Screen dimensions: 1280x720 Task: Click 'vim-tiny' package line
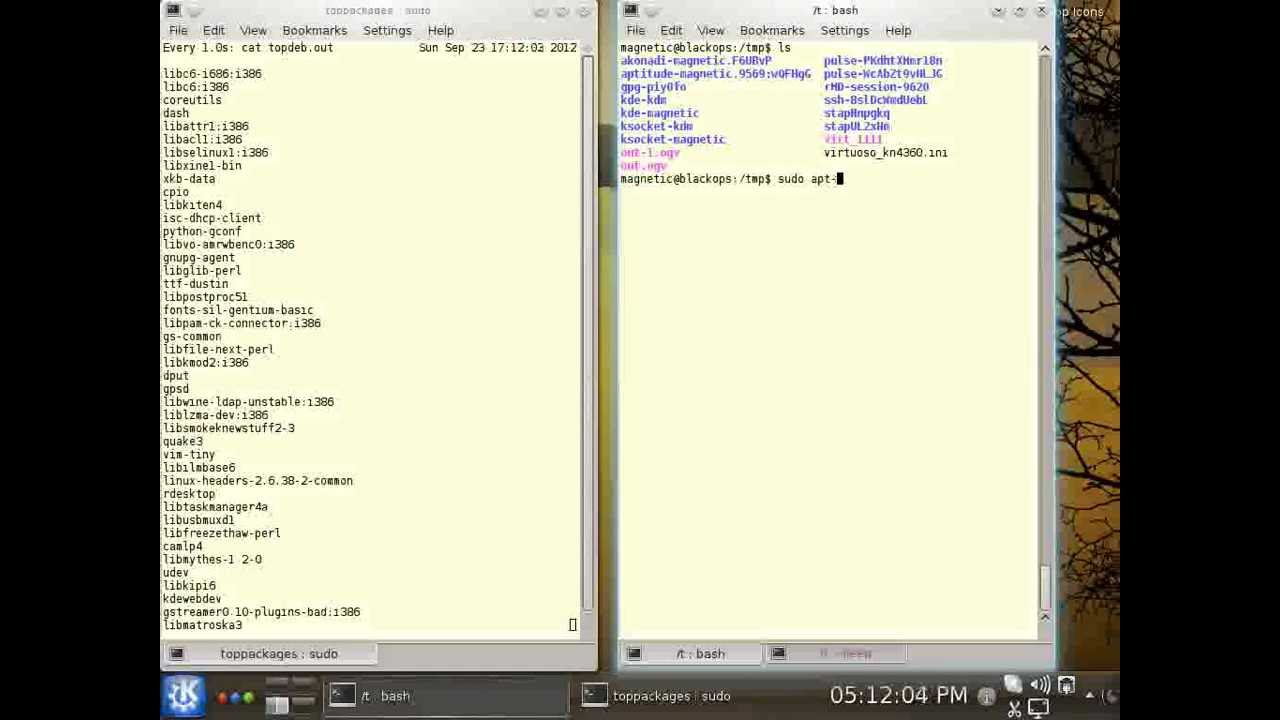189,454
